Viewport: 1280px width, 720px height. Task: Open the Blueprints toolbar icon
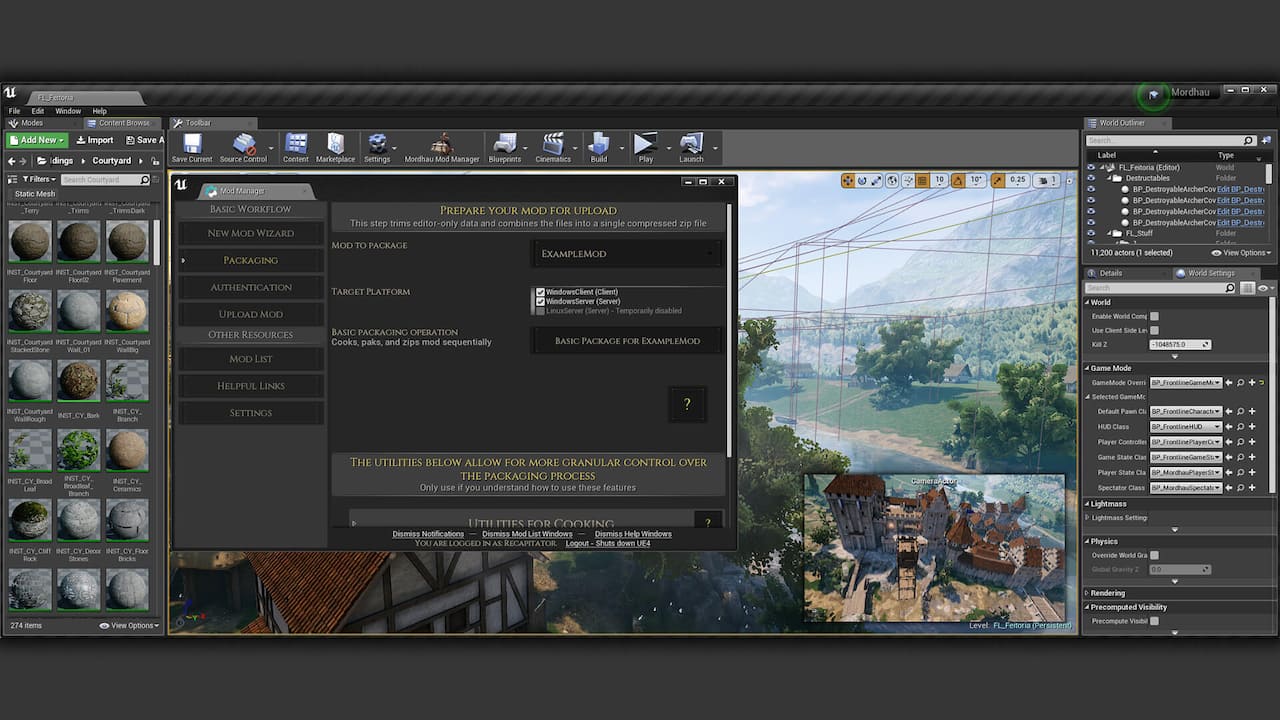(505, 148)
